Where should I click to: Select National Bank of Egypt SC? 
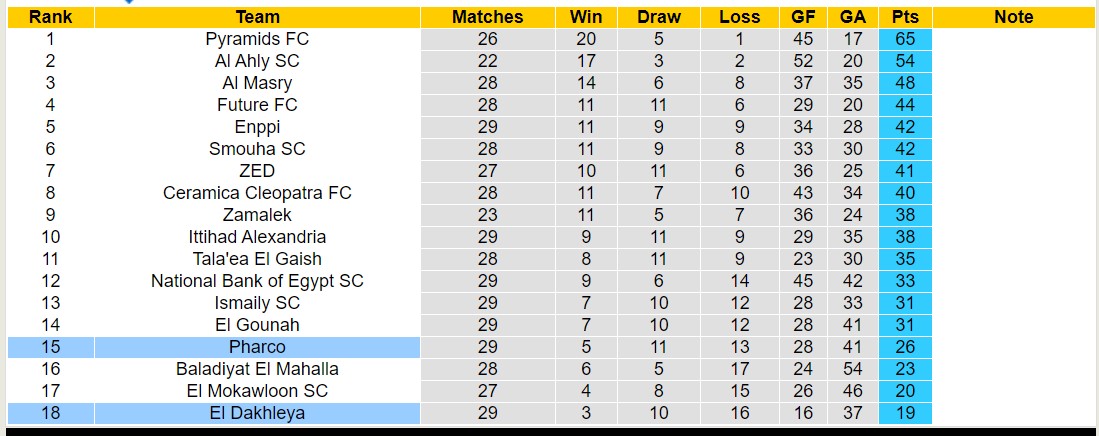[x=257, y=281]
